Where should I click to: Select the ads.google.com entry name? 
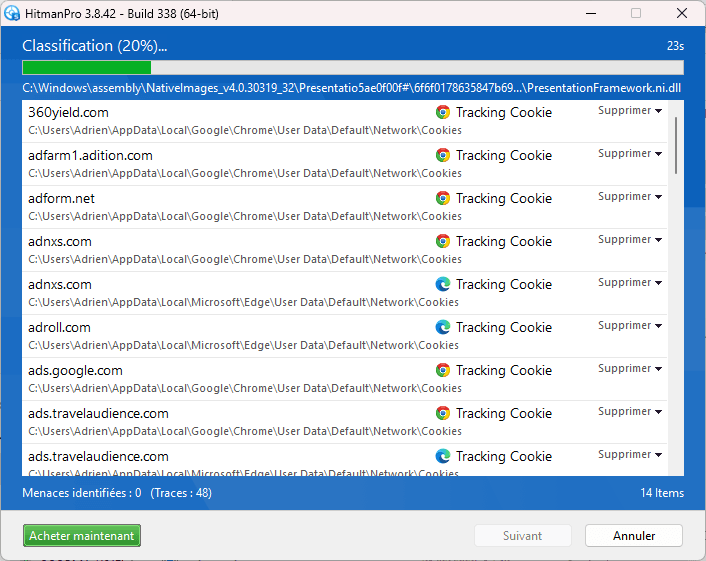pos(75,371)
